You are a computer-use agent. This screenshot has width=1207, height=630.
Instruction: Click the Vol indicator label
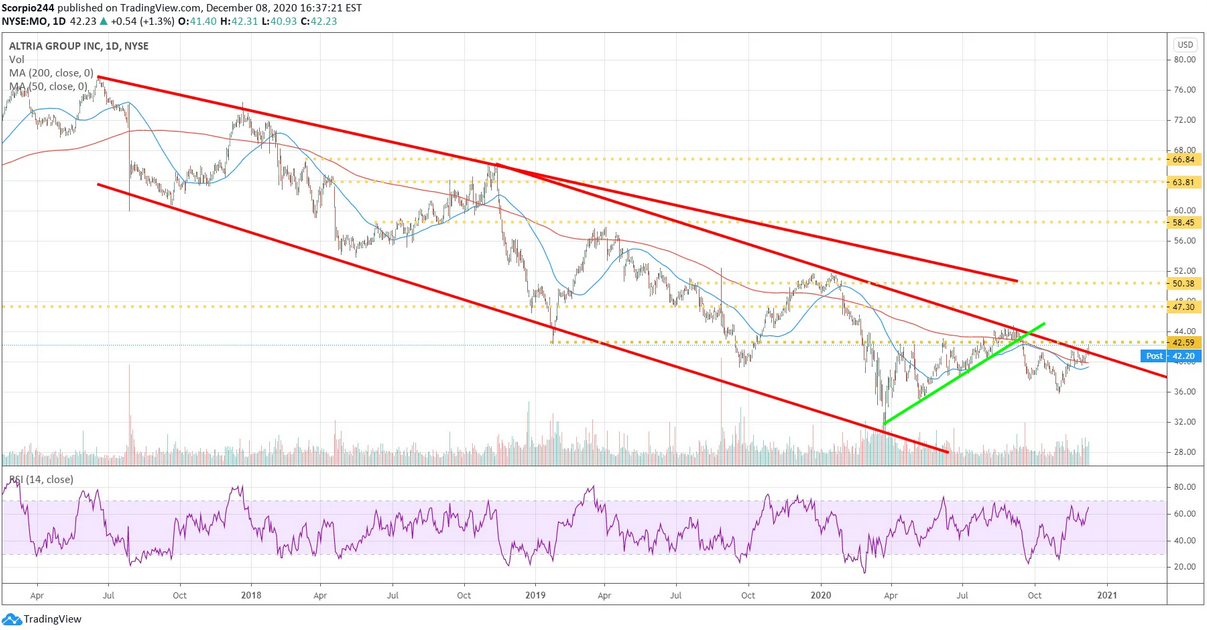coord(17,60)
